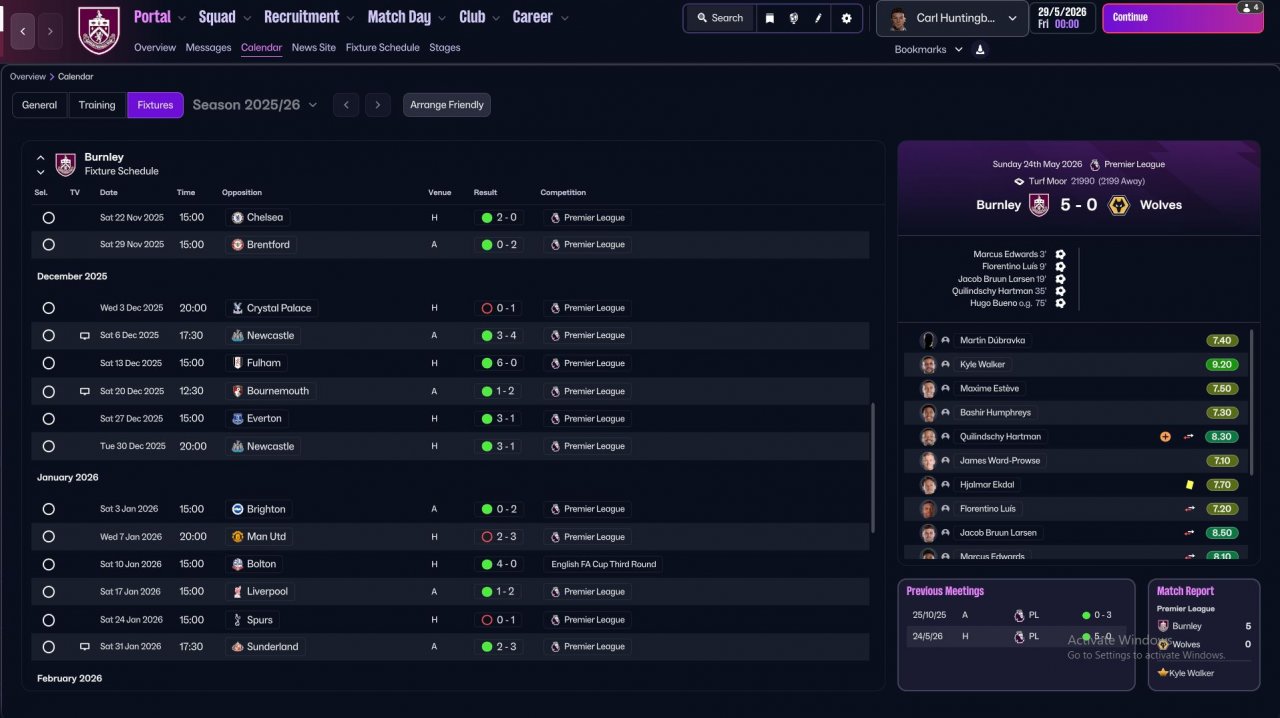Select the Man Utd fixture radio button
Image resolution: width=1280 pixels, height=718 pixels.
click(48, 537)
